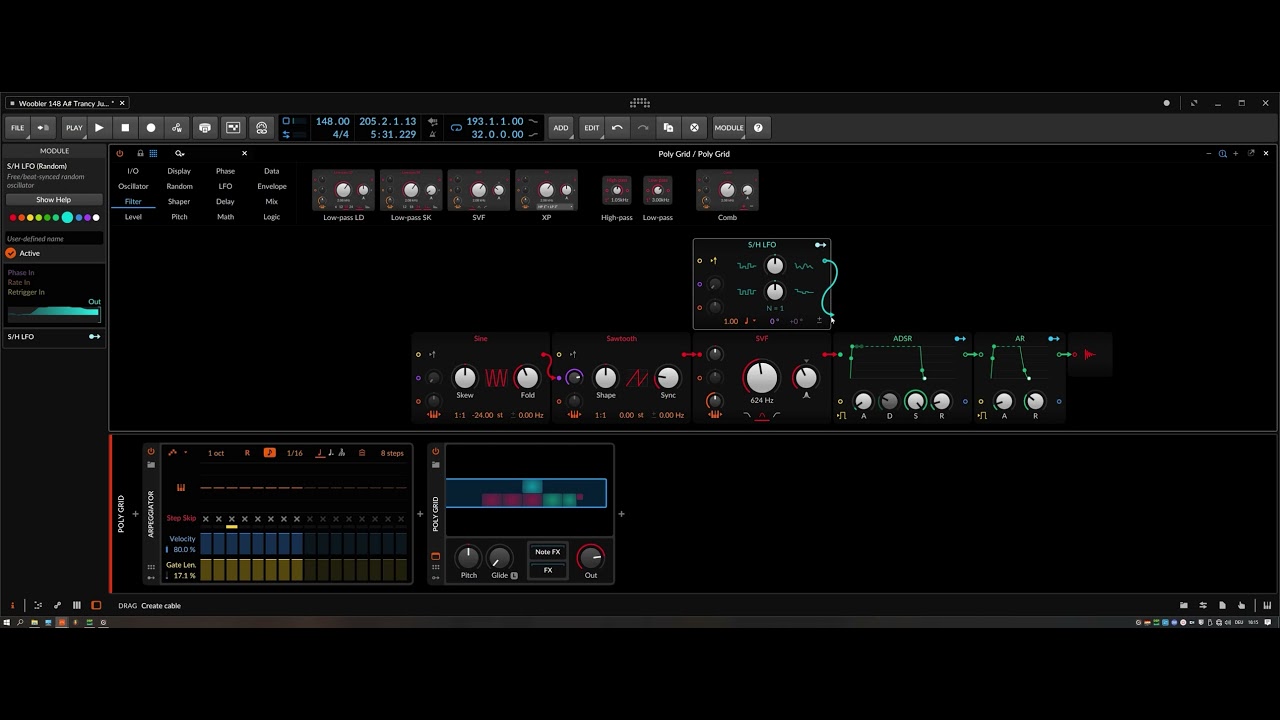Viewport: 1280px width, 720px height.
Task: Click the Note FX button in Poly Grid
Action: [547, 552]
